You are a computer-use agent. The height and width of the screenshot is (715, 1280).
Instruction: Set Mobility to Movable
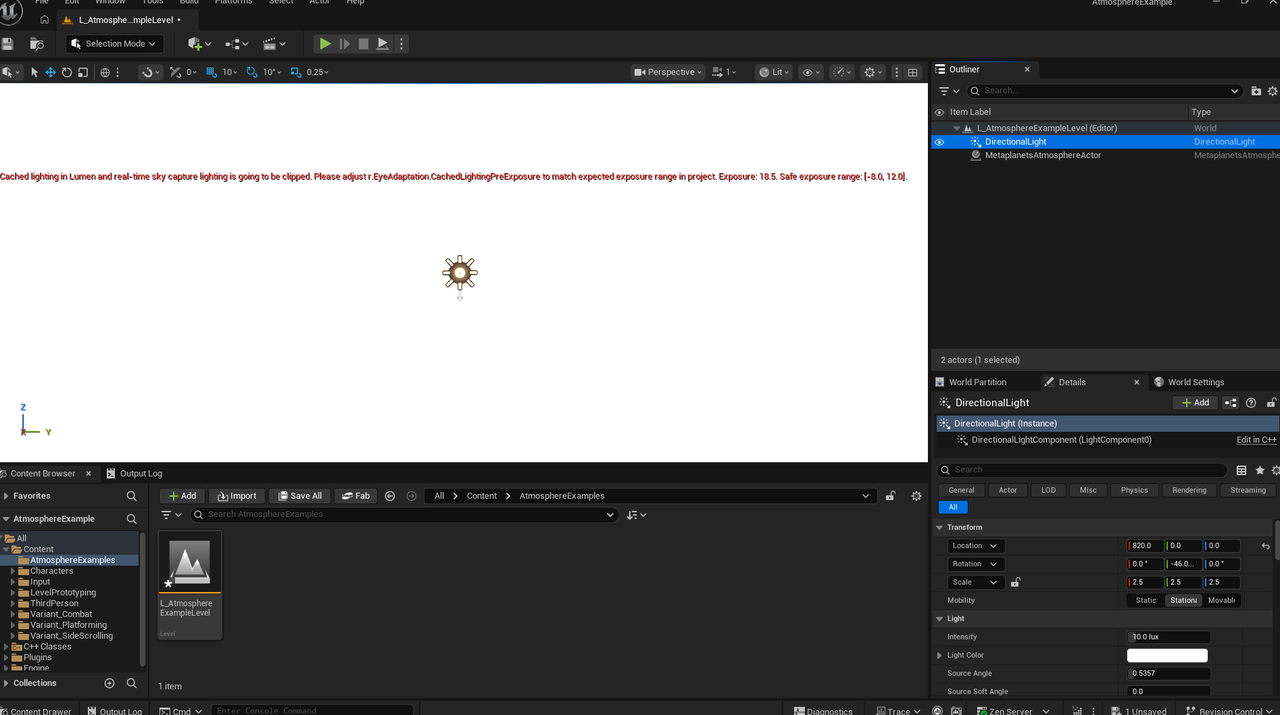tap(1221, 600)
